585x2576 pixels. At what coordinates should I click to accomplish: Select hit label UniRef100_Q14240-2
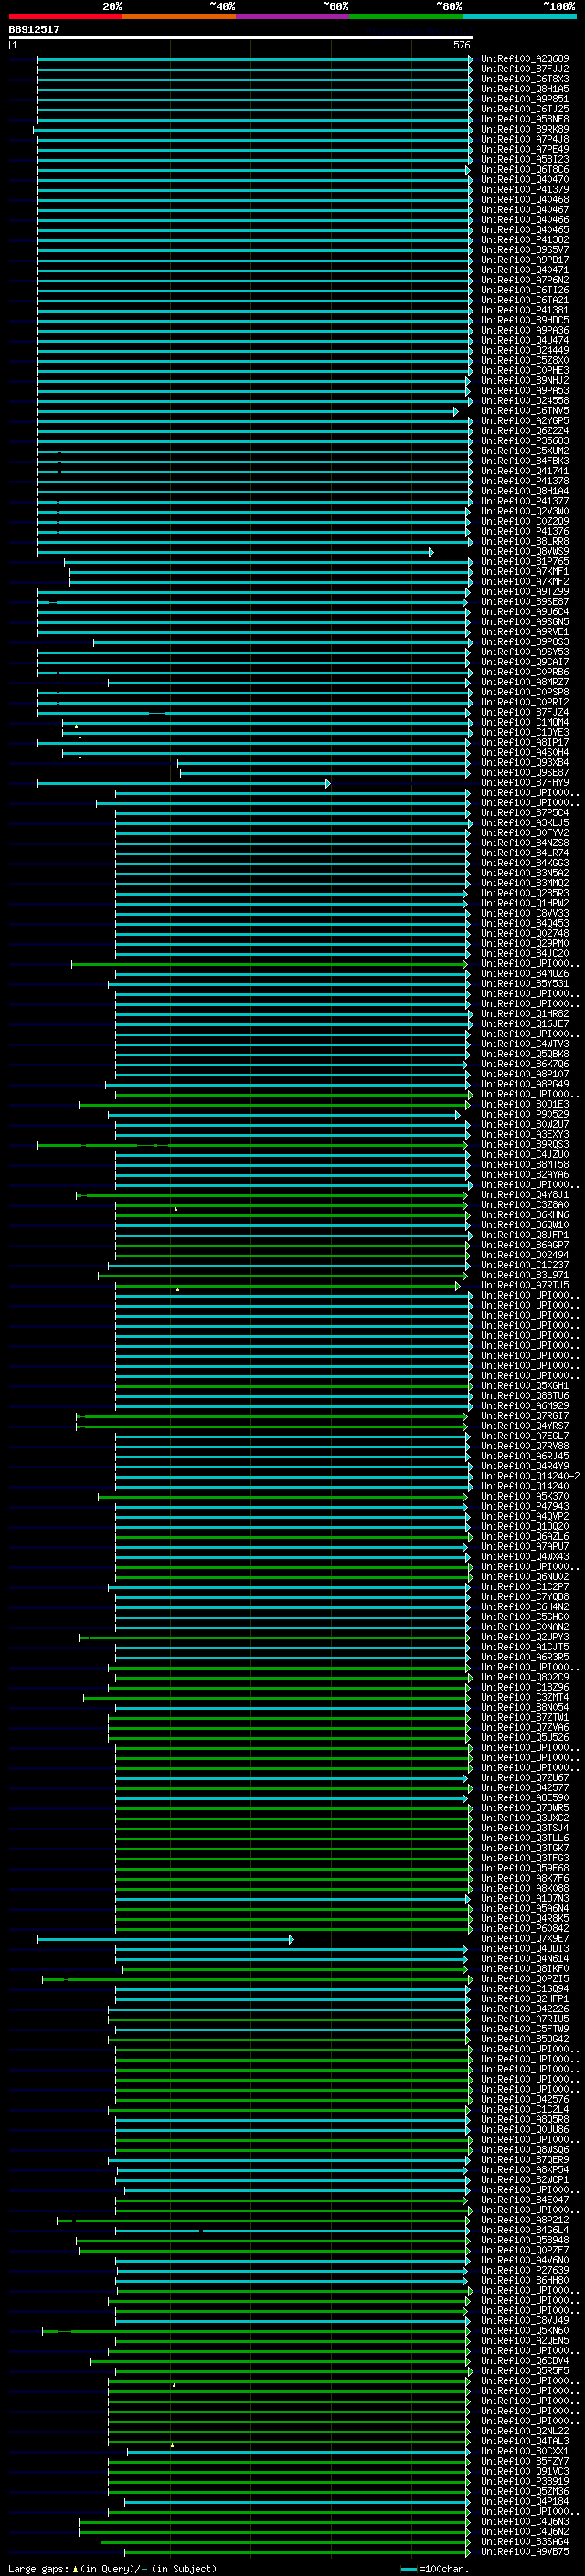pos(530,1476)
